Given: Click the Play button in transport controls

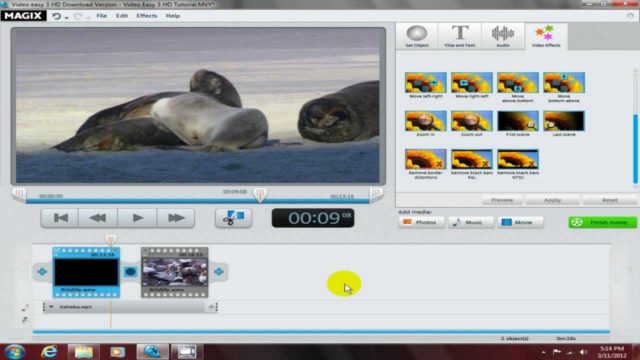Looking at the screenshot, I should 137,218.
